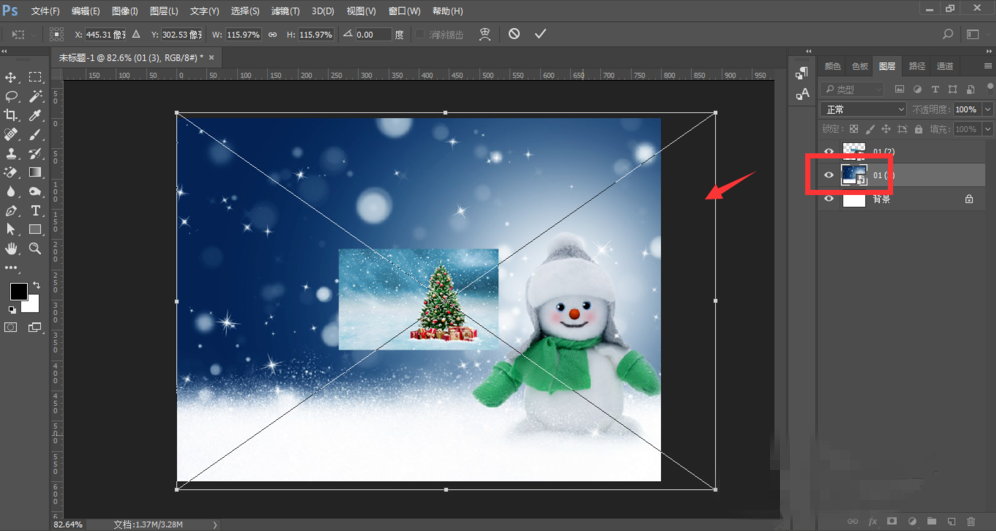Select the Clone Stamp tool

click(x=11, y=153)
